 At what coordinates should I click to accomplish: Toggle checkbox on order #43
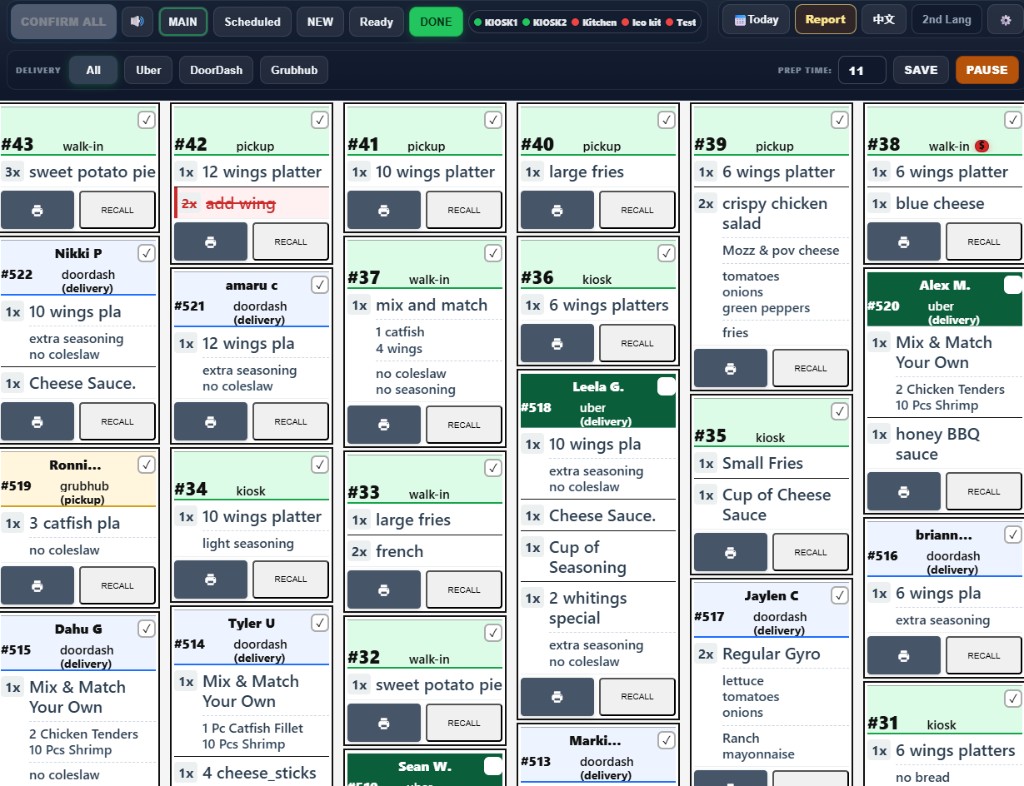(x=146, y=120)
